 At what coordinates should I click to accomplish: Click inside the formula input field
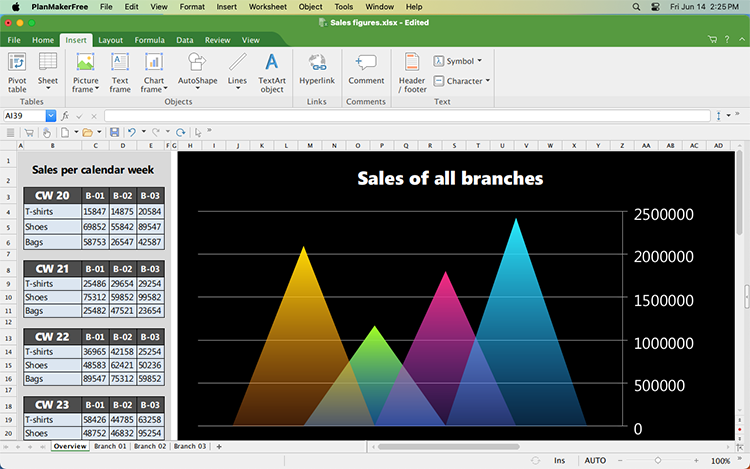point(407,116)
